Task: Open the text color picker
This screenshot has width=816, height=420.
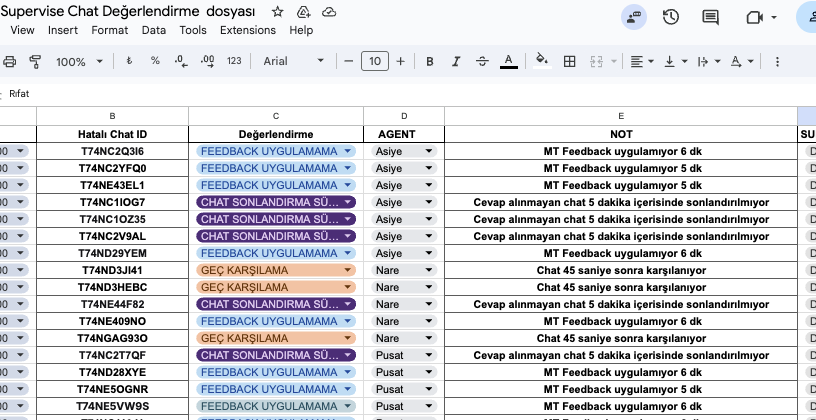Action: pos(509,61)
